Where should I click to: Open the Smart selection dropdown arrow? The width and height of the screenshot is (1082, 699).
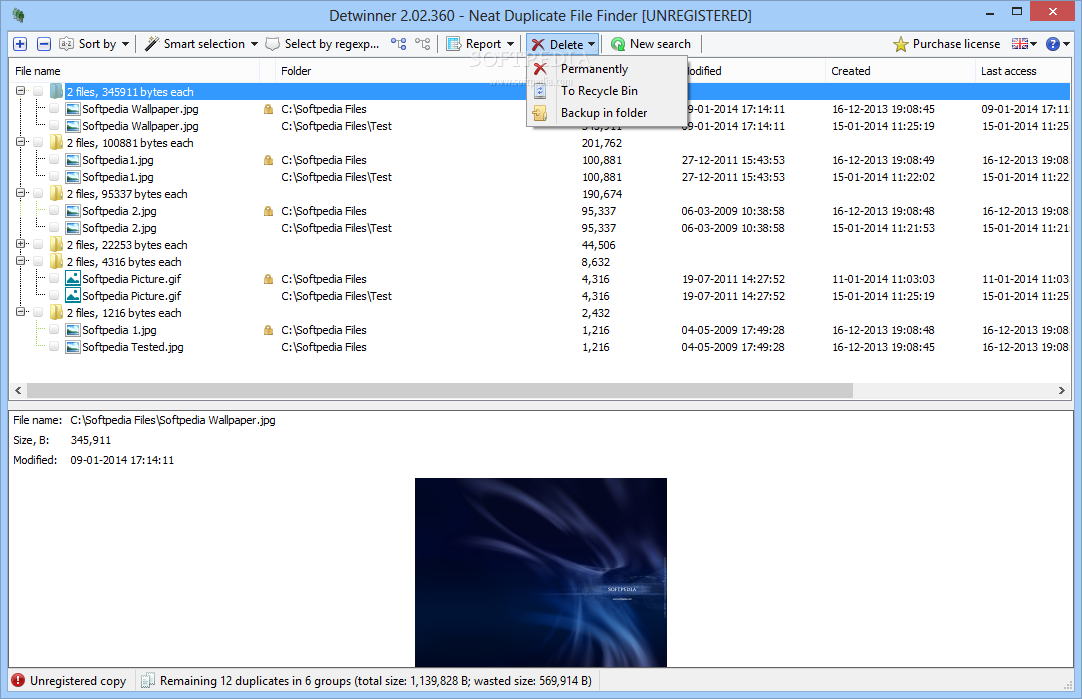(254, 44)
